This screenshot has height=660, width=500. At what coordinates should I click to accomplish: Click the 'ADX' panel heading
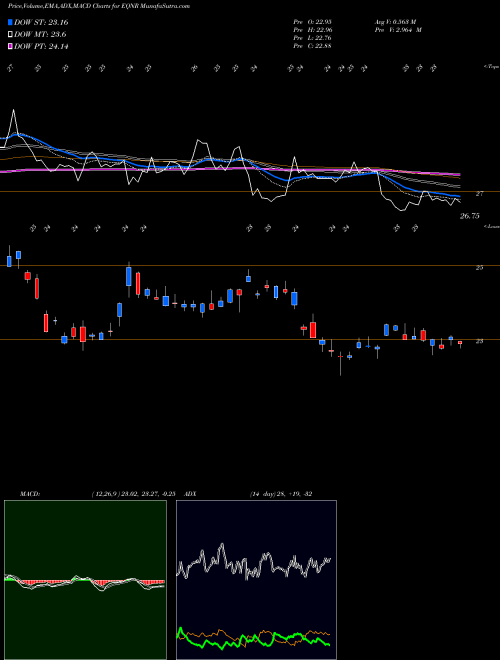[x=191, y=494]
